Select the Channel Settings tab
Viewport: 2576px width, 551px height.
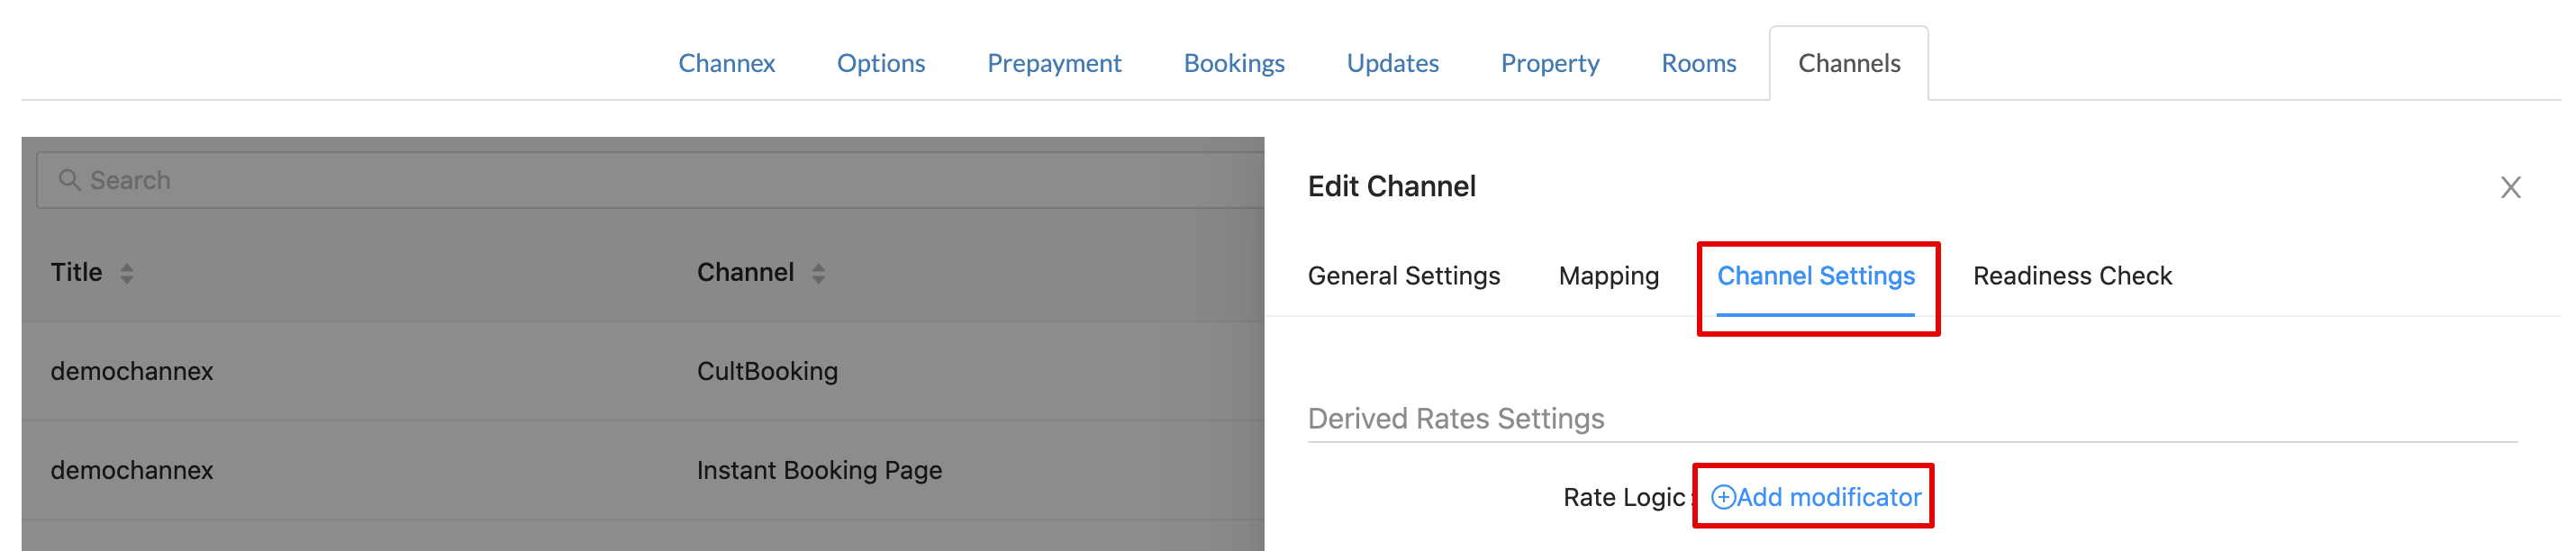coord(1815,276)
